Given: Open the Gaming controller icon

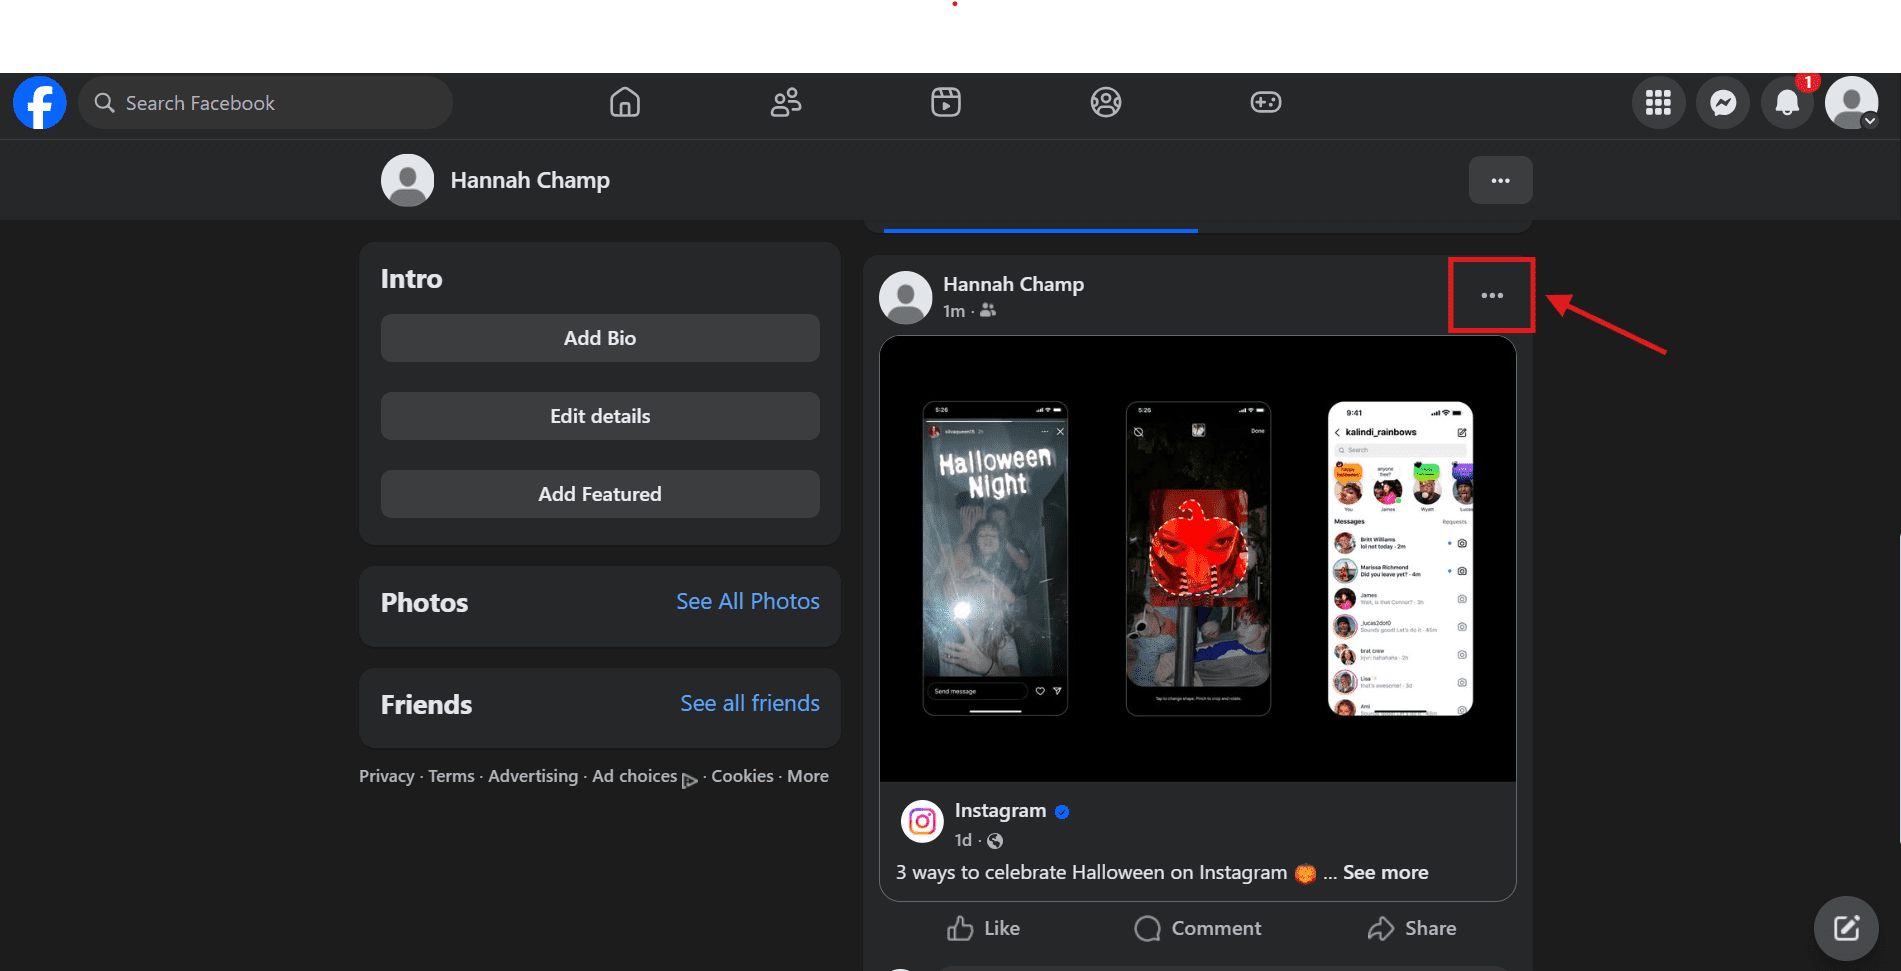Looking at the screenshot, I should pos(1265,103).
